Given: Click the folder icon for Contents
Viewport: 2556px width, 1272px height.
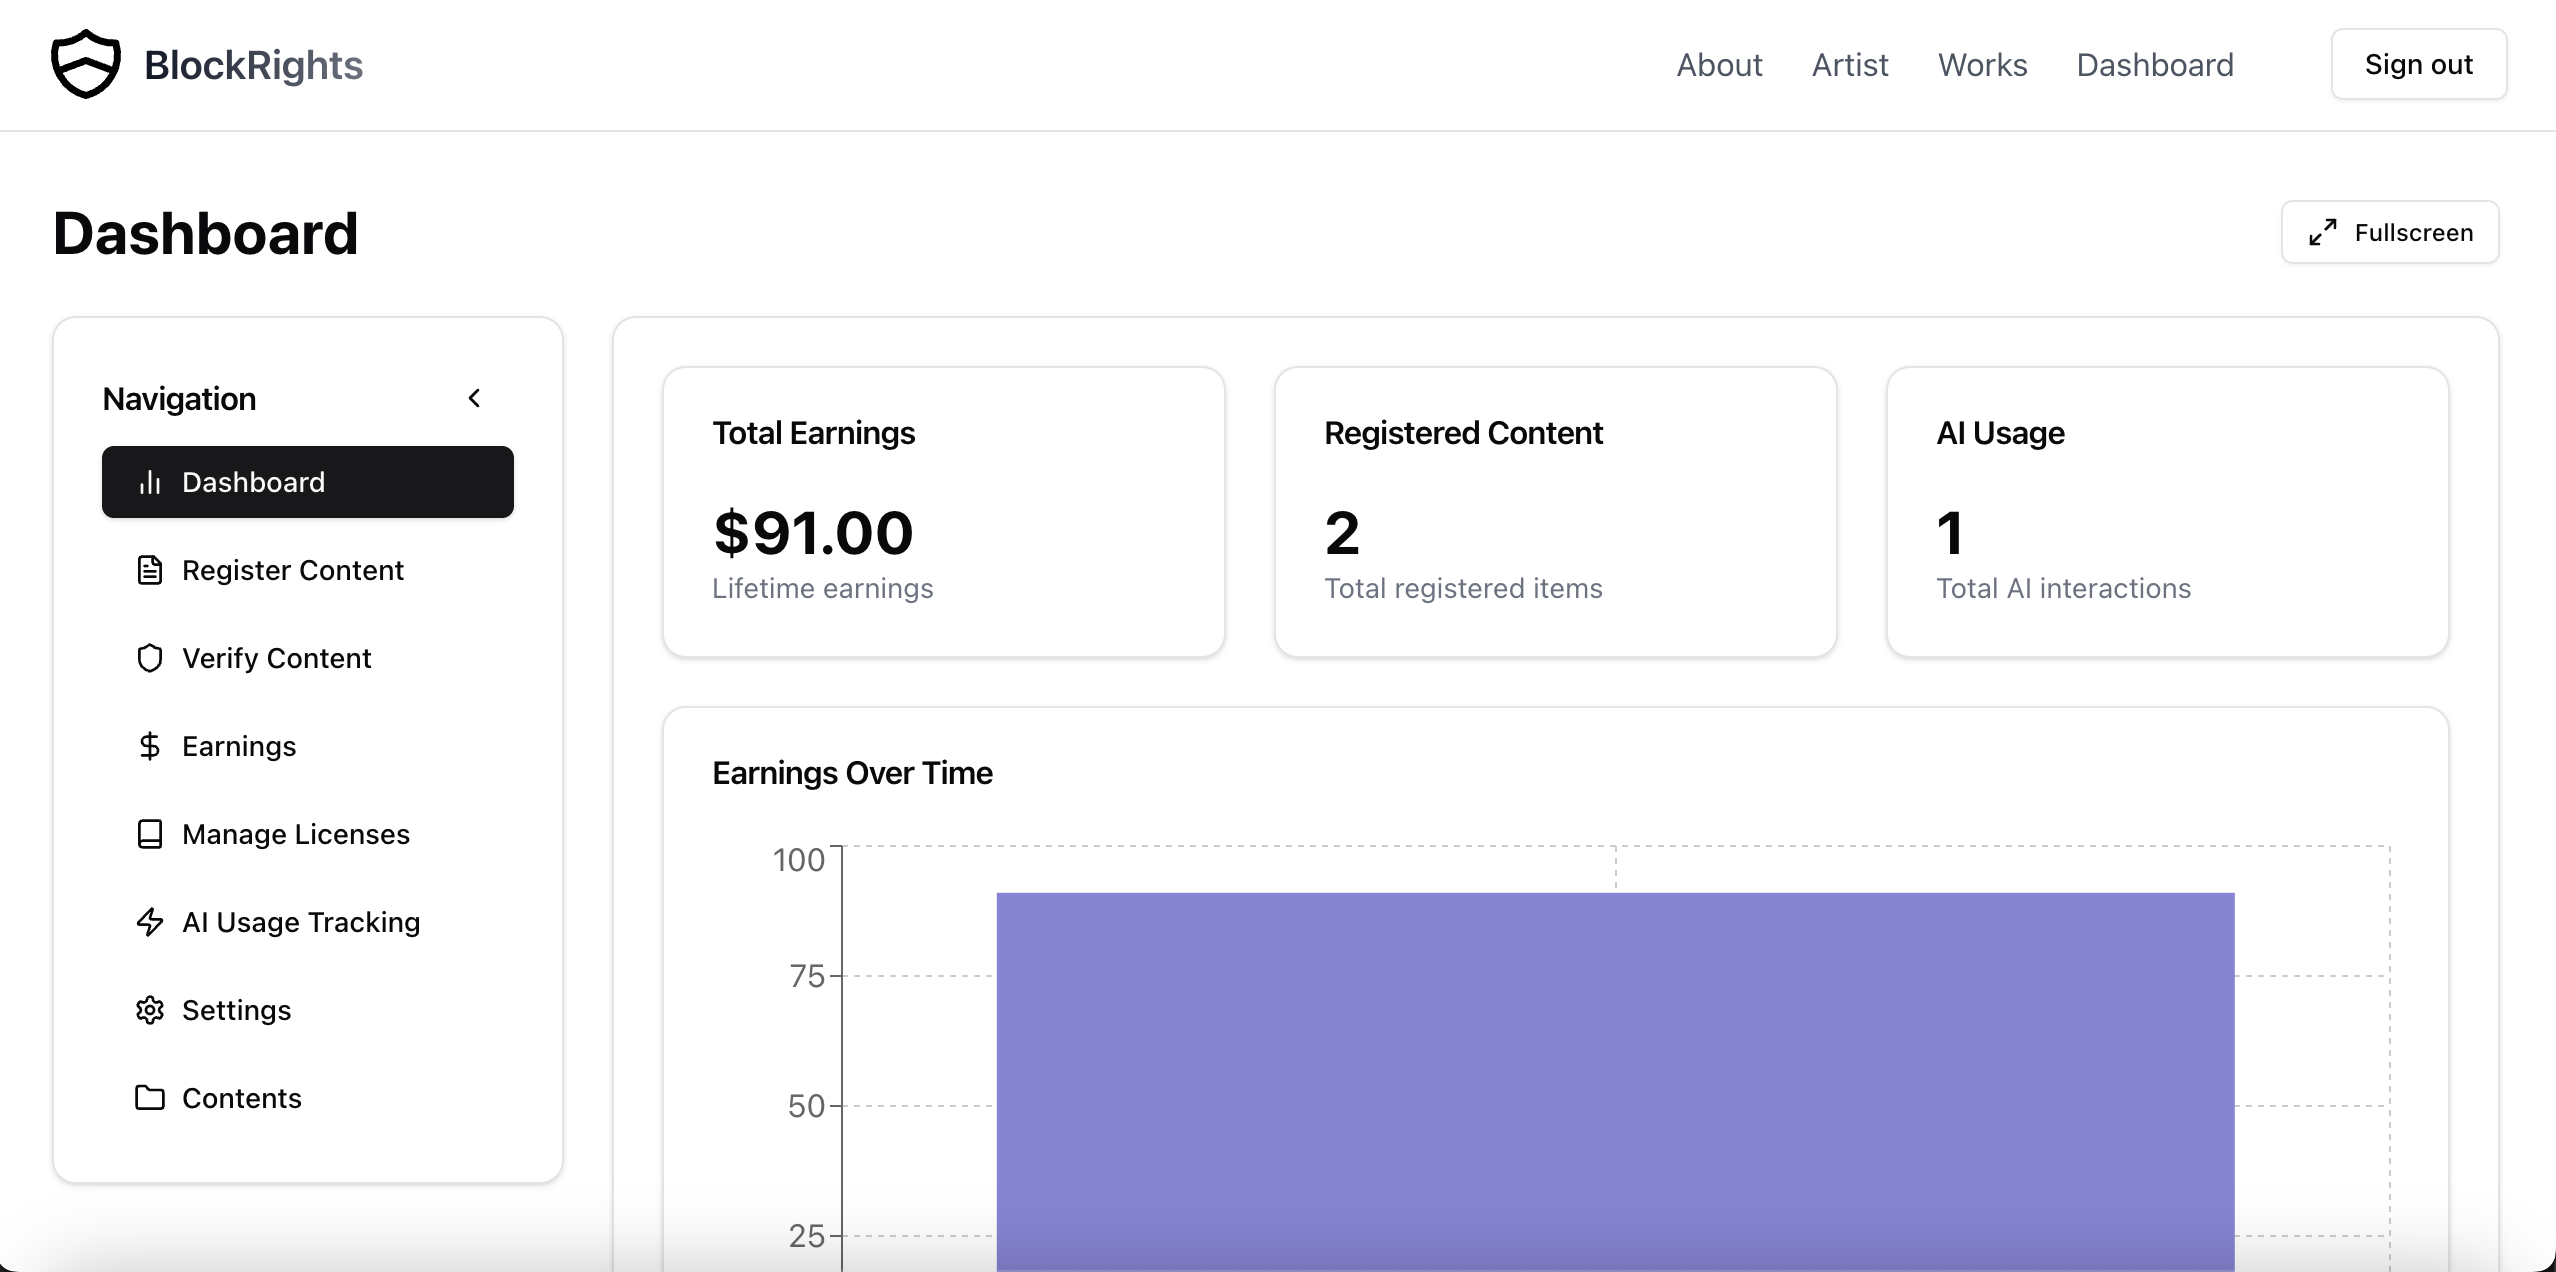Looking at the screenshot, I should [x=150, y=1098].
